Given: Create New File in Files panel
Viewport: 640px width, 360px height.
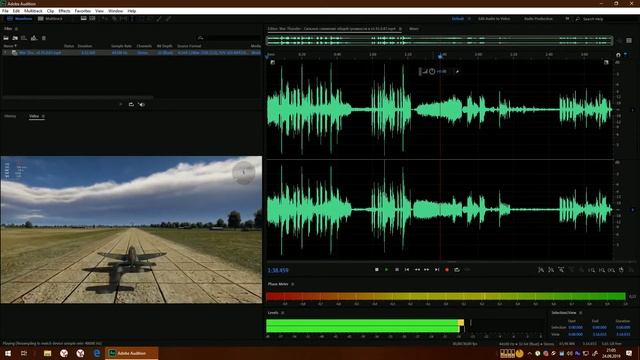Looking at the screenshot, I should 24,38.
